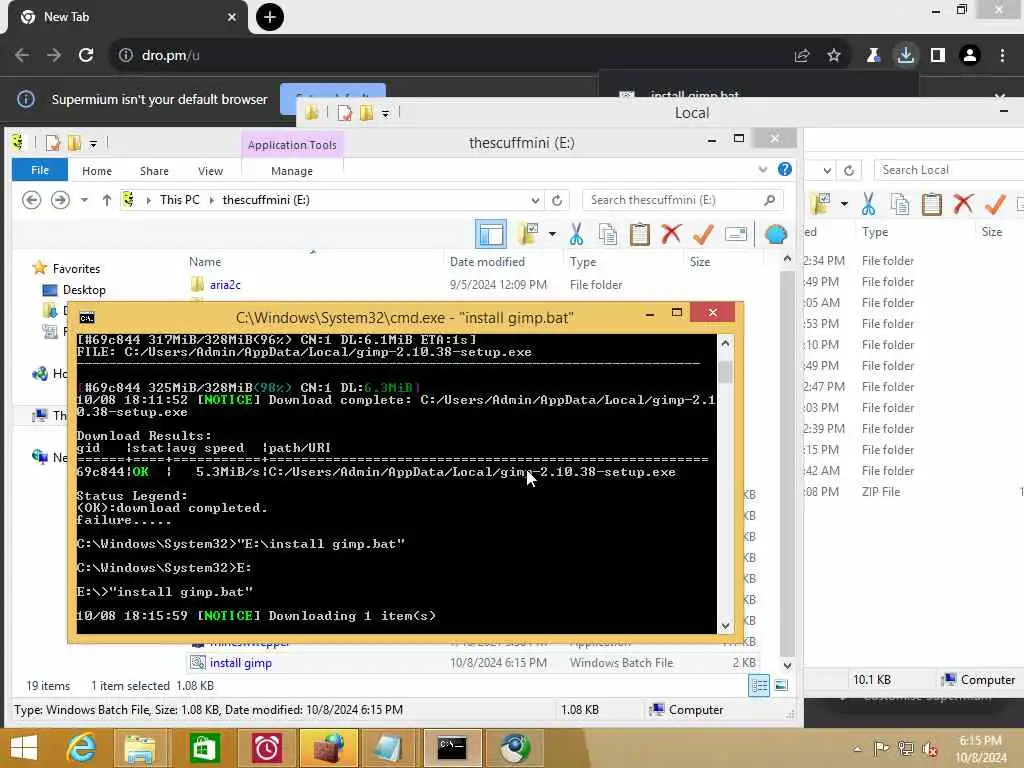Click the red X Delete in thescuffmini toolbar
Image resolution: width=1024 pixels, height=768 pixels.
[x=671, y=234]
